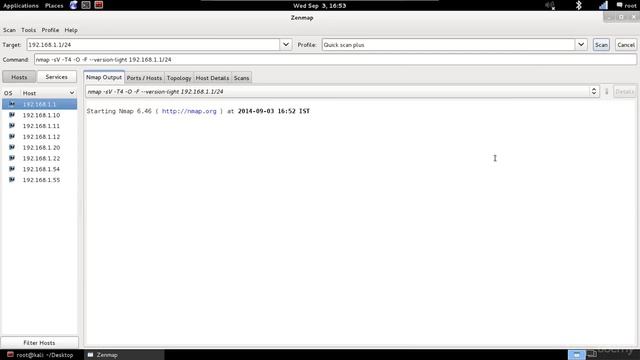Click into the Profile text field
The height and width of the screenshot is (360, 640).
pyautogui.click(x=448, y=44)
